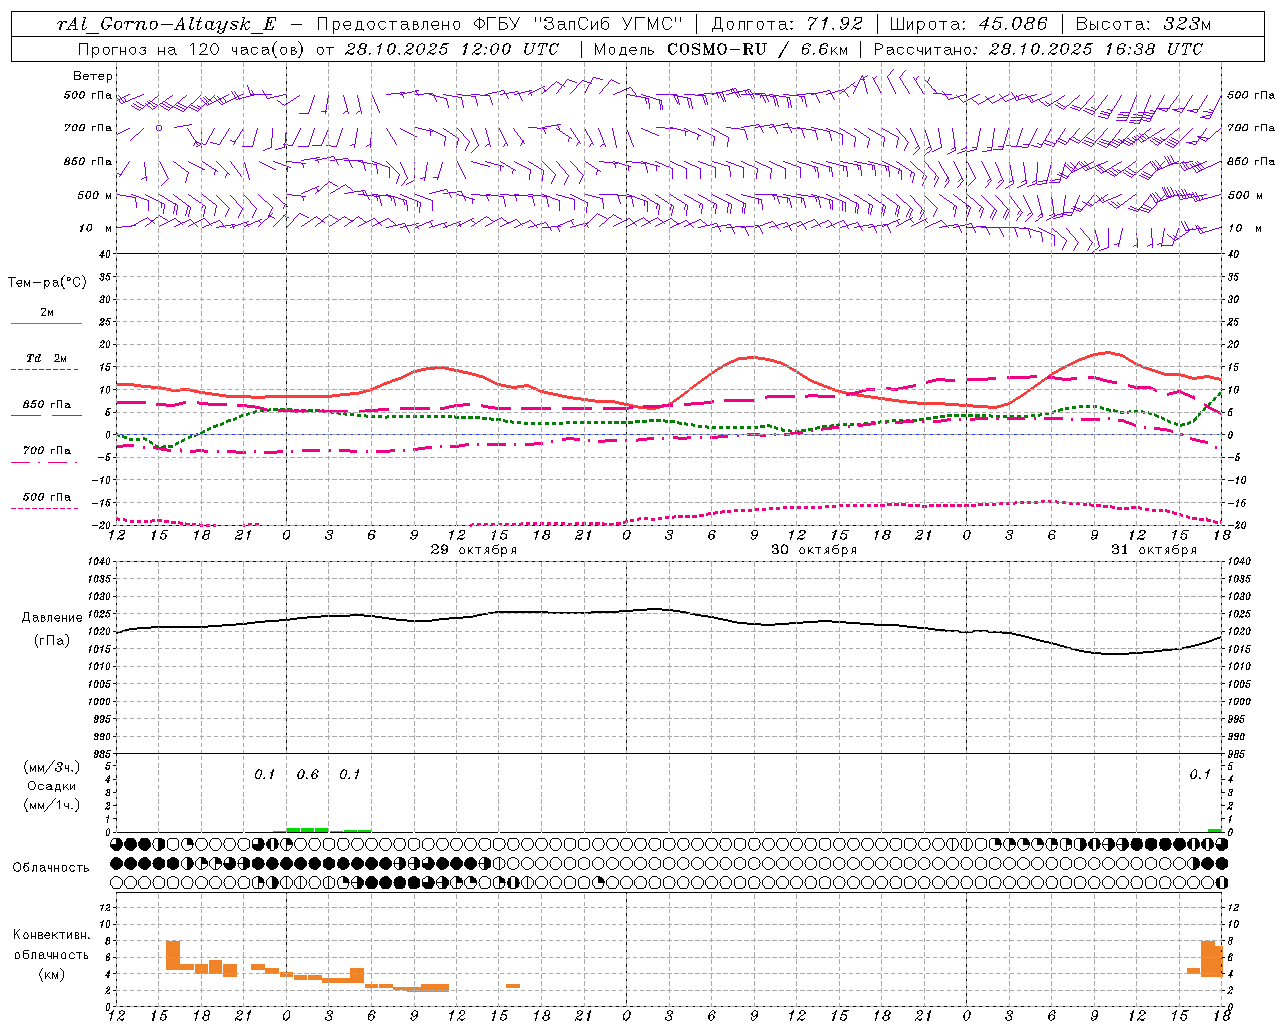This screenshot has width=1280, height=1024.
Task: Click the Широта: 45.086 value
Action: 968,24
